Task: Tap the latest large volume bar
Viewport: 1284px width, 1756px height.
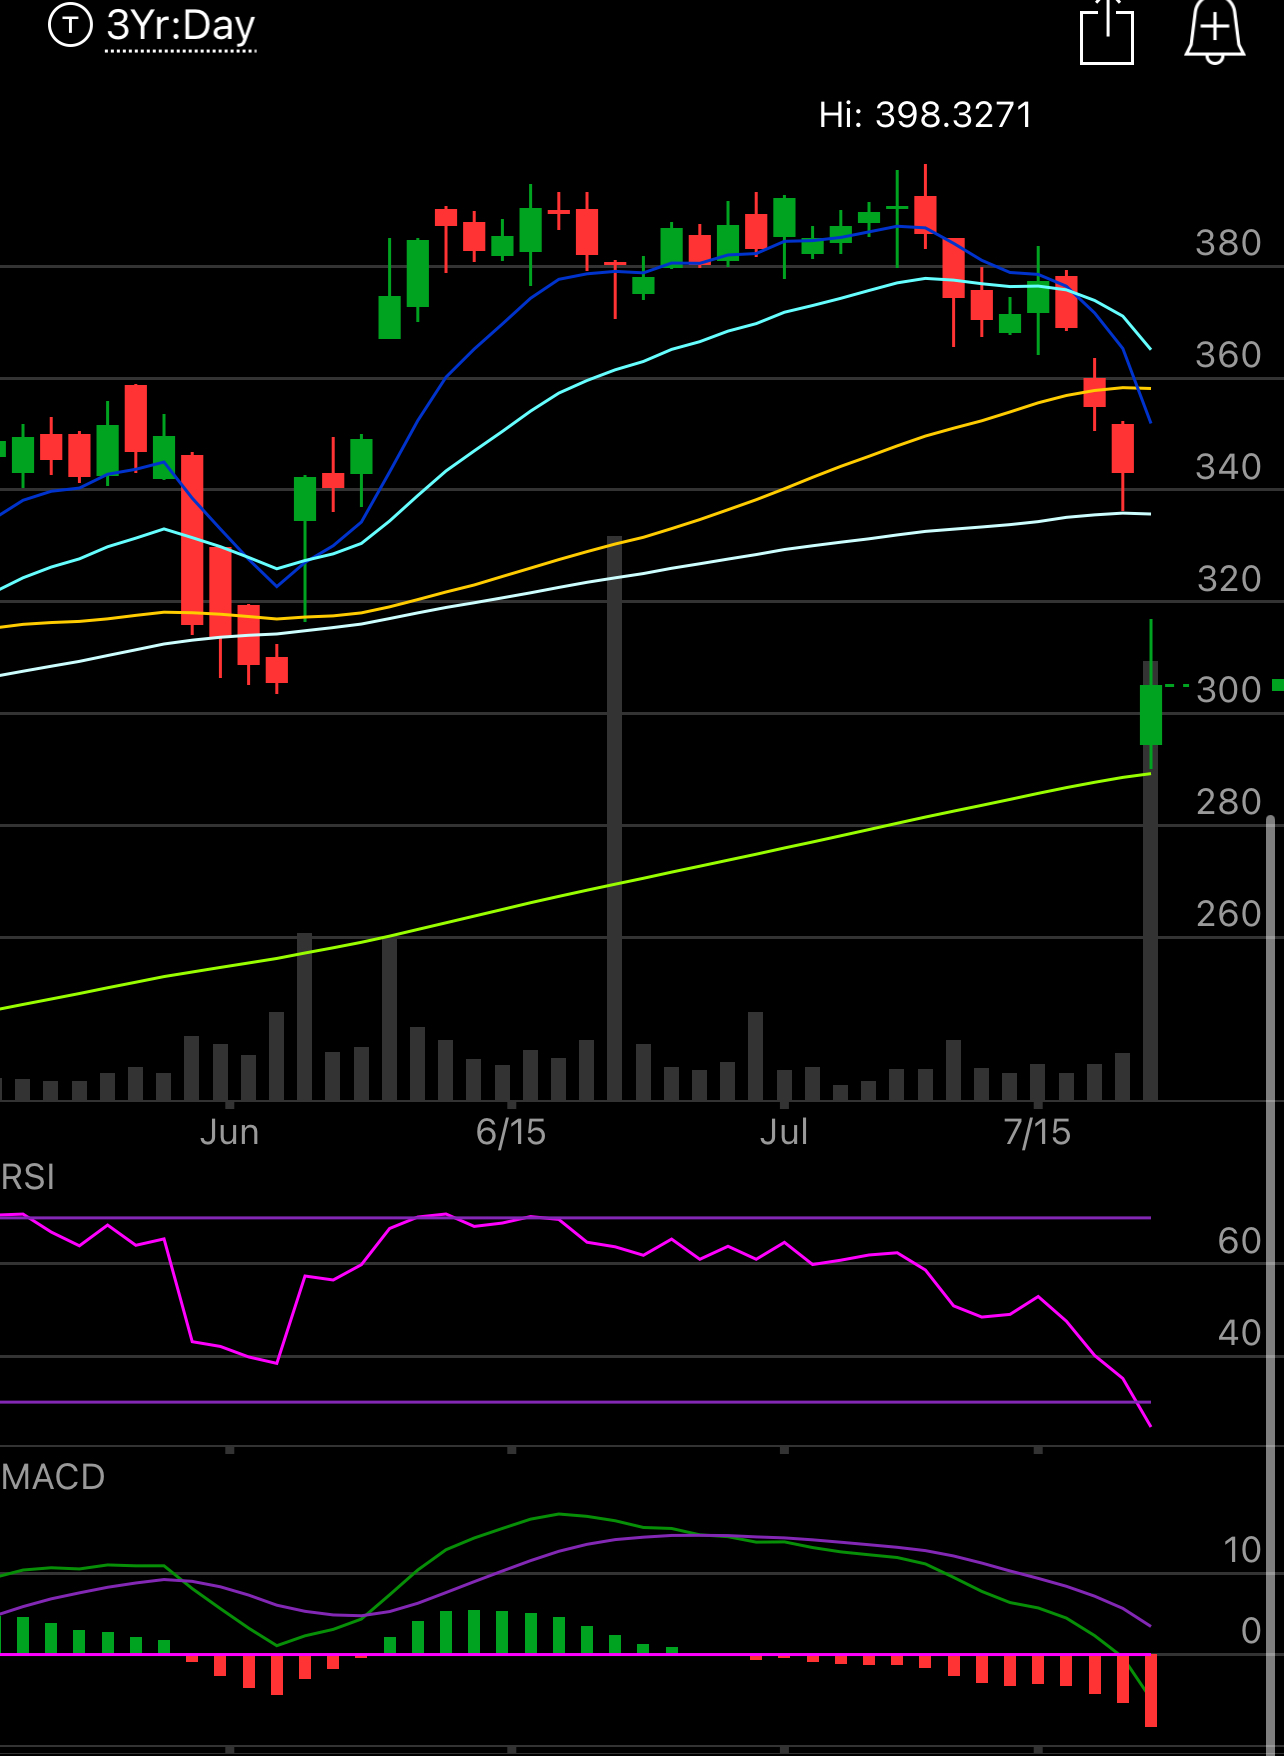Action: (1151, 880)
